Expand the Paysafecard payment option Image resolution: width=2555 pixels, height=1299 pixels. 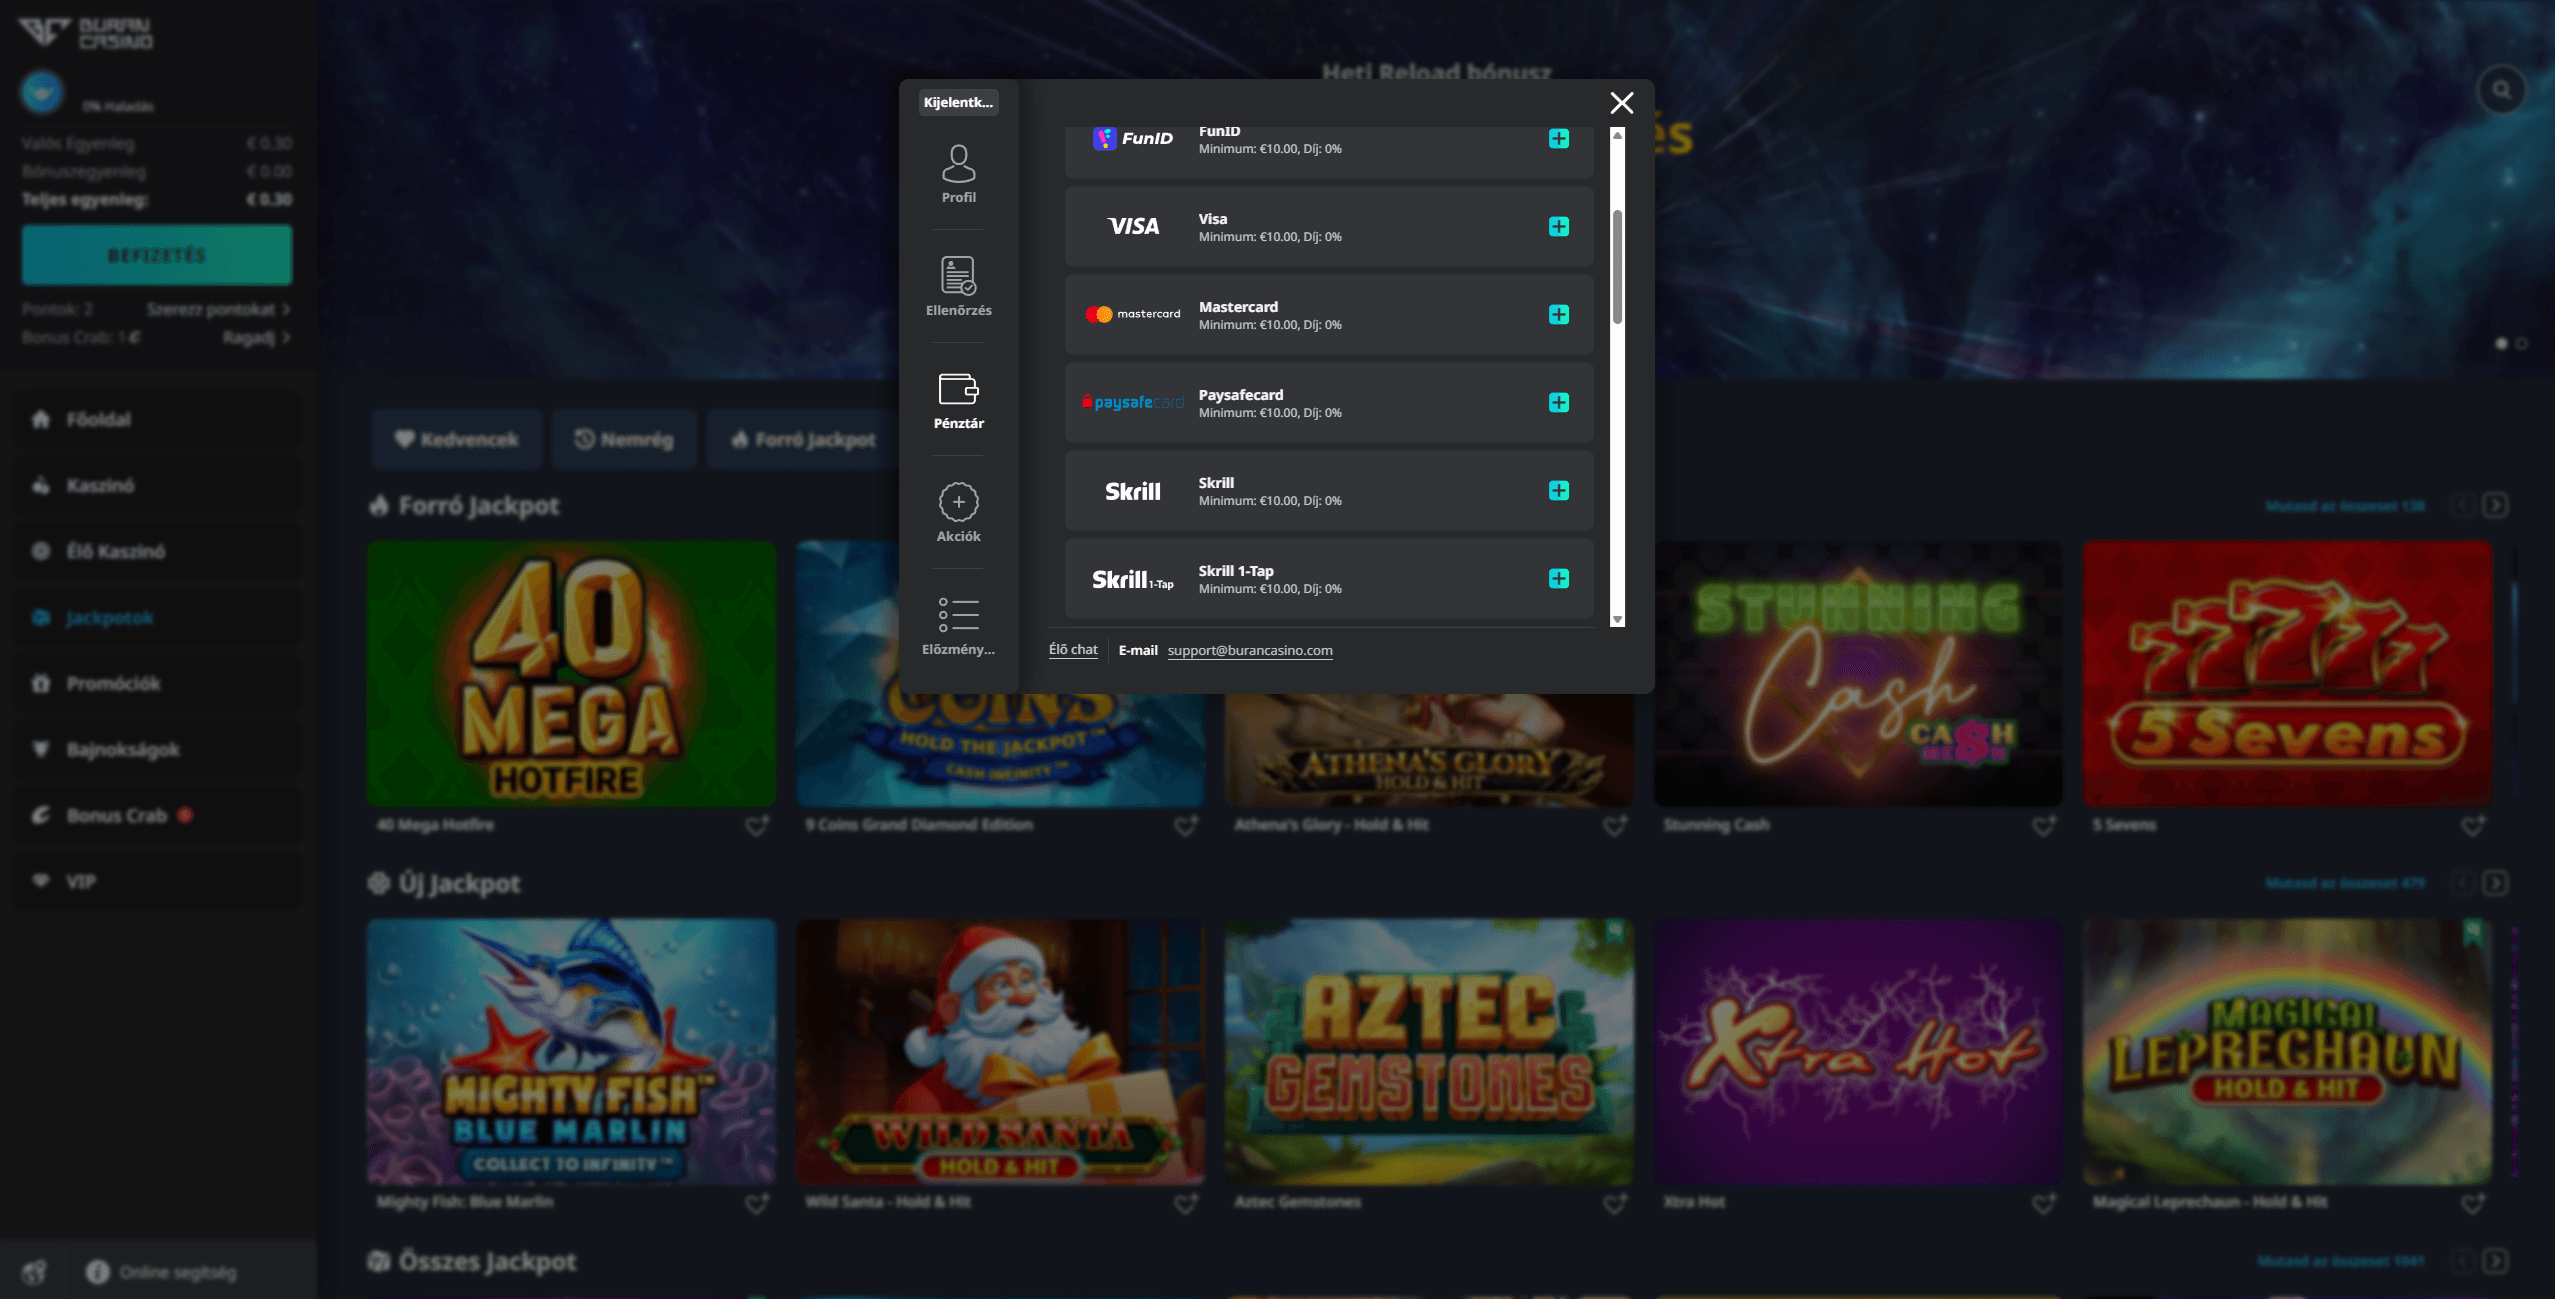(1558, 403)
